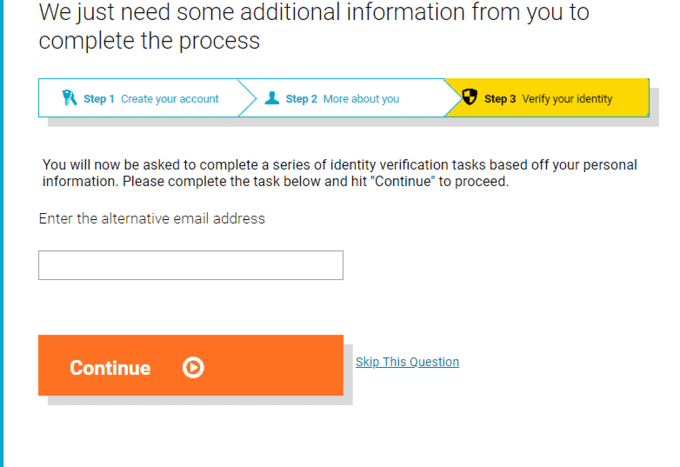Open the More about you step

tap(361, 99)
